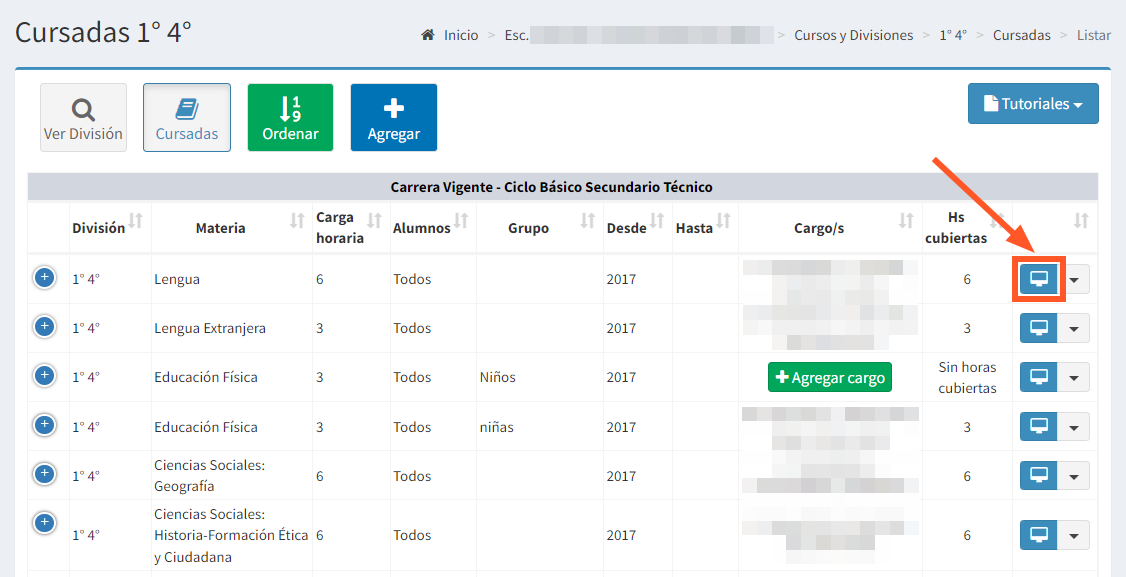Click the Ordenar sort button
The height and width of the screenshot is (577, 1126).
[x=290, y=118]
